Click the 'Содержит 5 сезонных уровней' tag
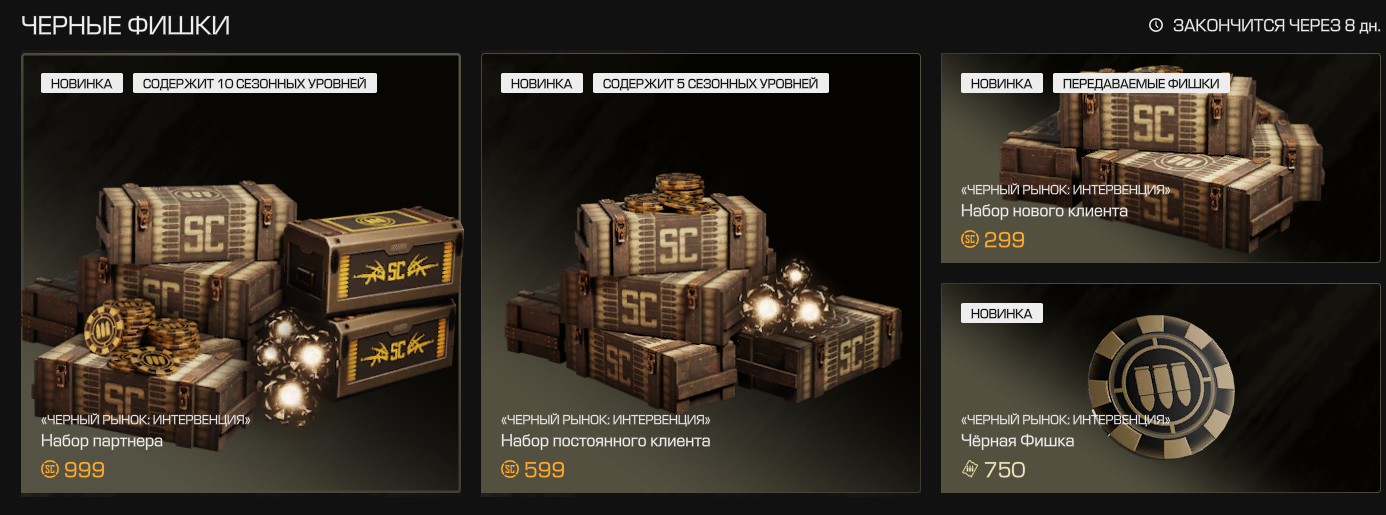 tap(711, 83)
